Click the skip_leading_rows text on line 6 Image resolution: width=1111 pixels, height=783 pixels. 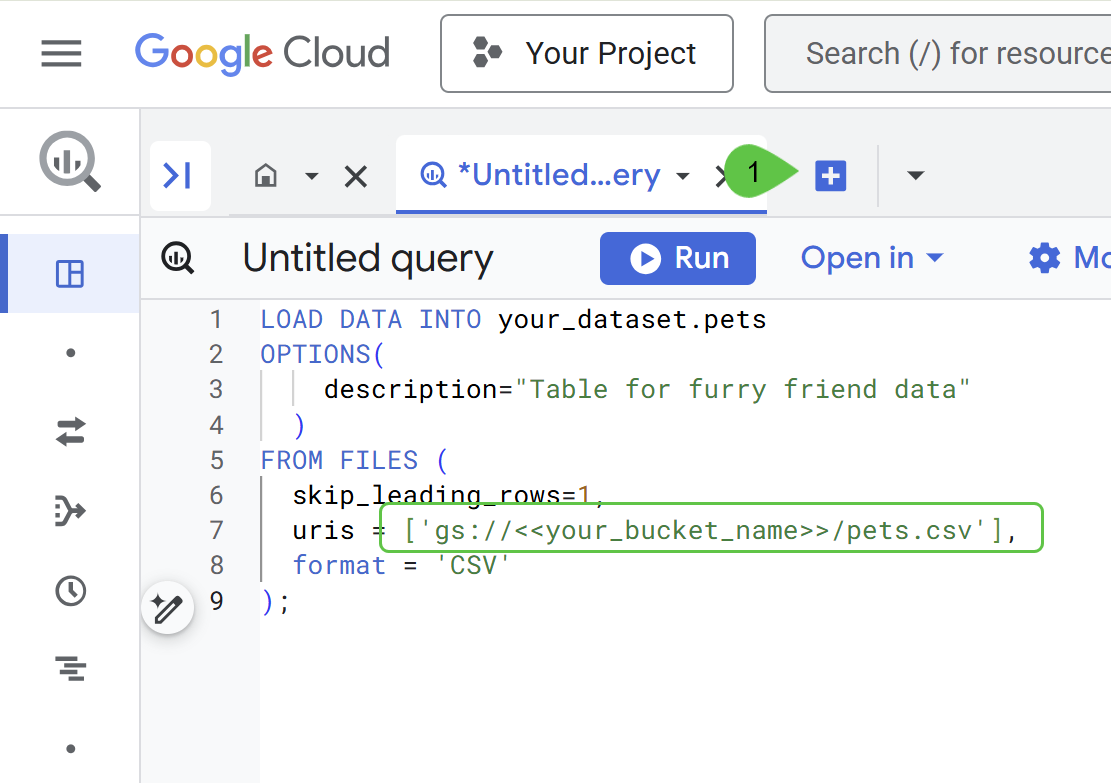425,495
